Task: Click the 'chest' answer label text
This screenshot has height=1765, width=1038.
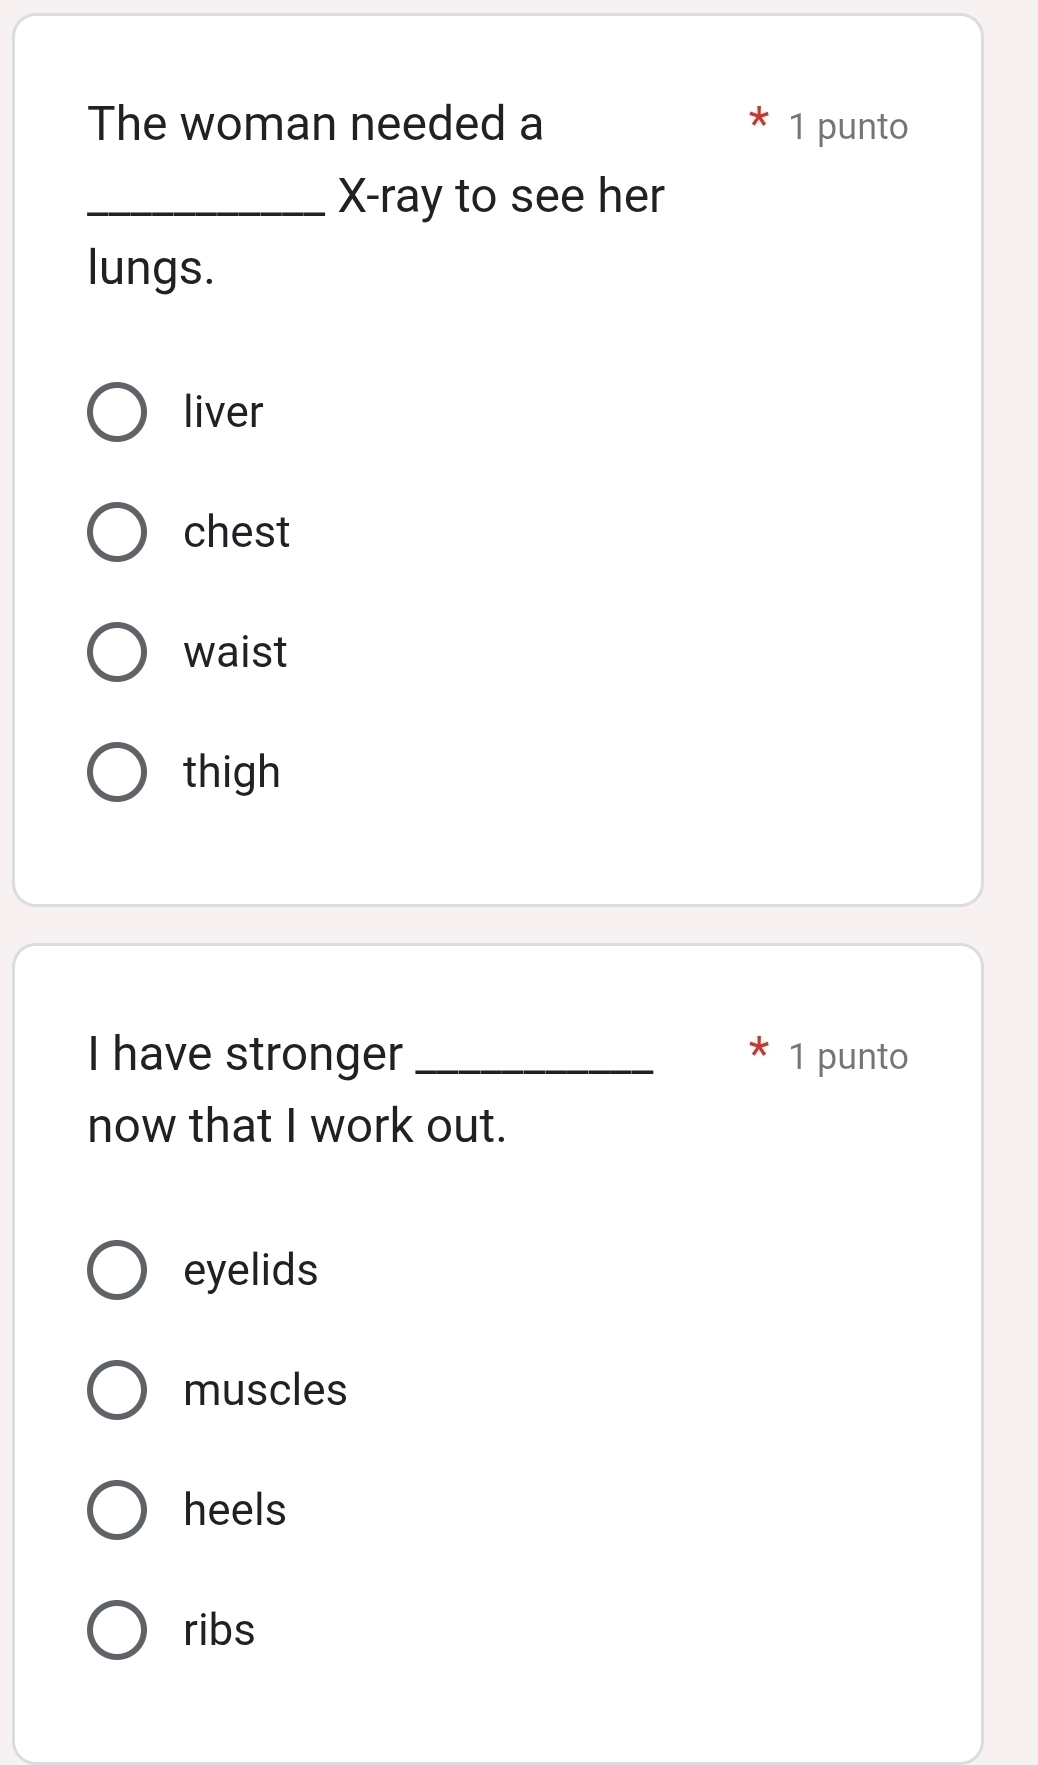Action: point(236,532)
